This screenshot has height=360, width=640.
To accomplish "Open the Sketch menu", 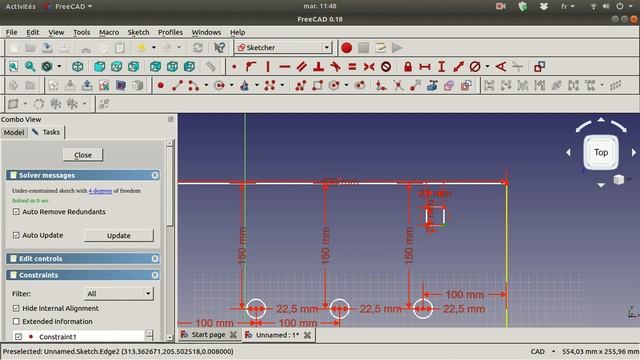I will click(138, 32).
